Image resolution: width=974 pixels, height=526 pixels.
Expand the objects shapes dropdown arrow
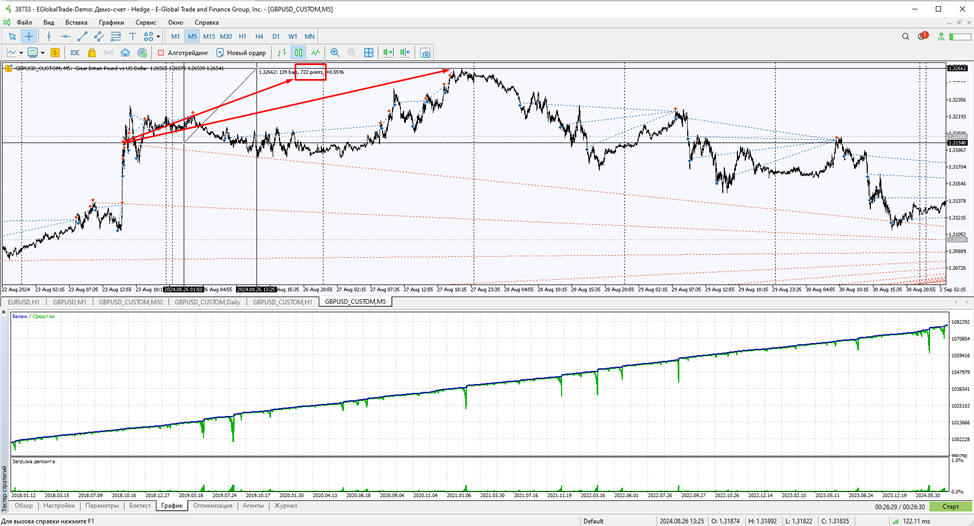point(158,37)
